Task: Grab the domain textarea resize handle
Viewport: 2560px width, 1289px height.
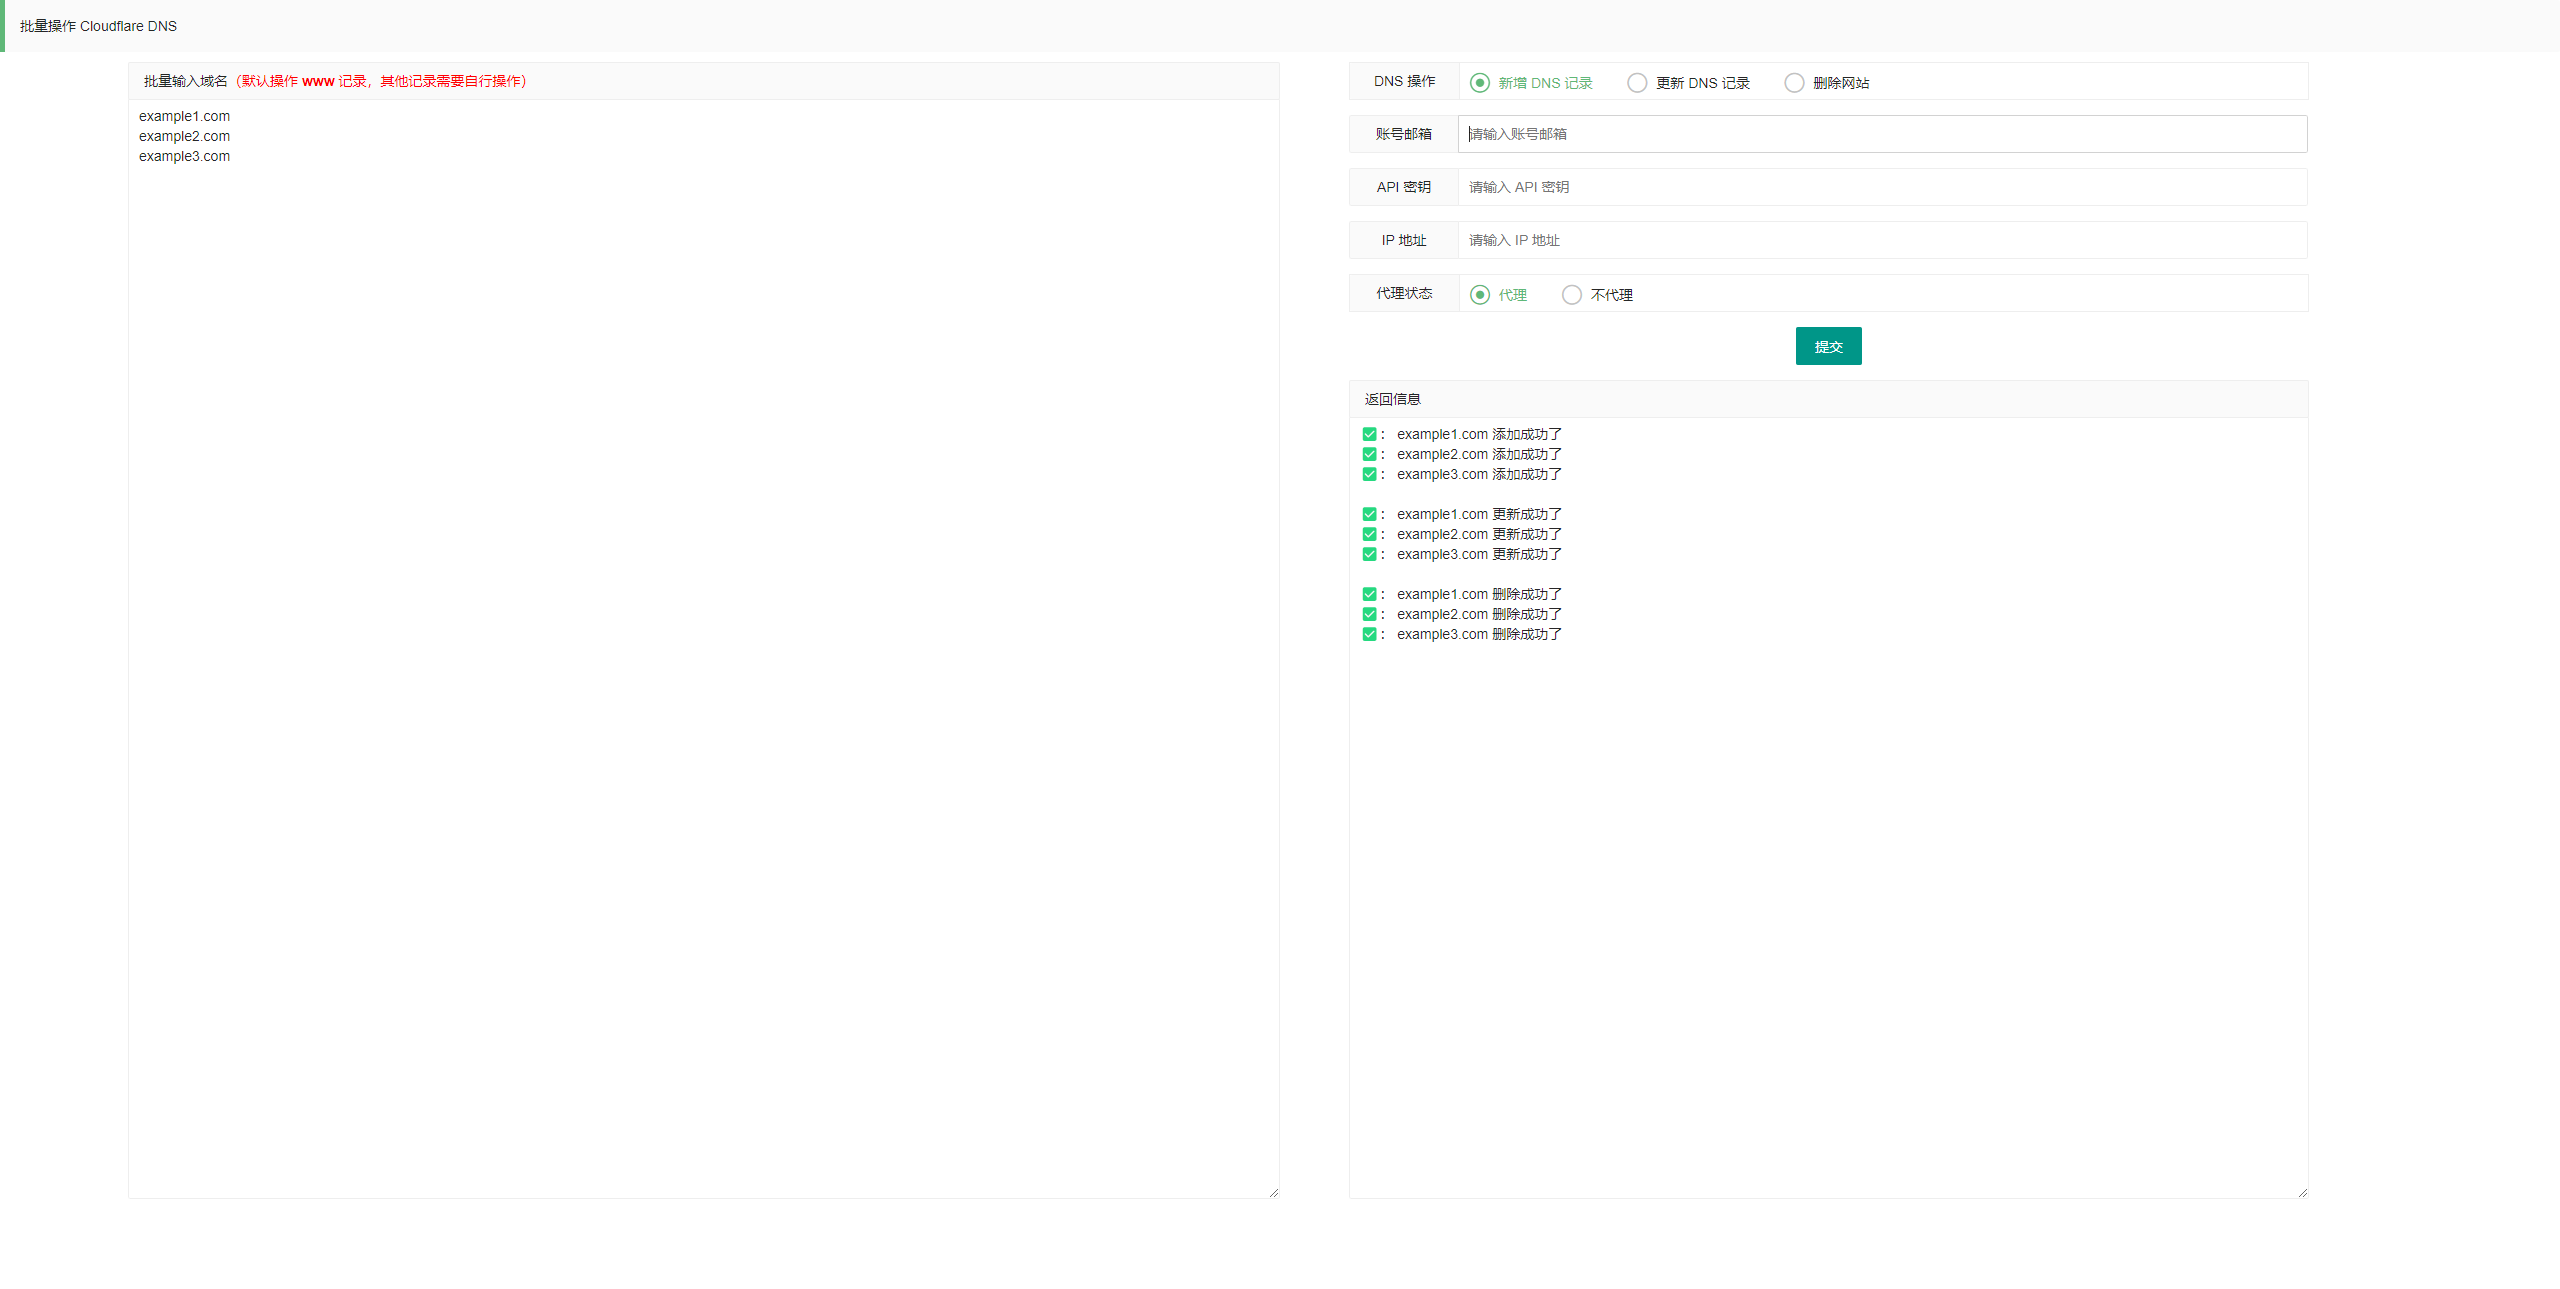Action: (1273, 1192)
